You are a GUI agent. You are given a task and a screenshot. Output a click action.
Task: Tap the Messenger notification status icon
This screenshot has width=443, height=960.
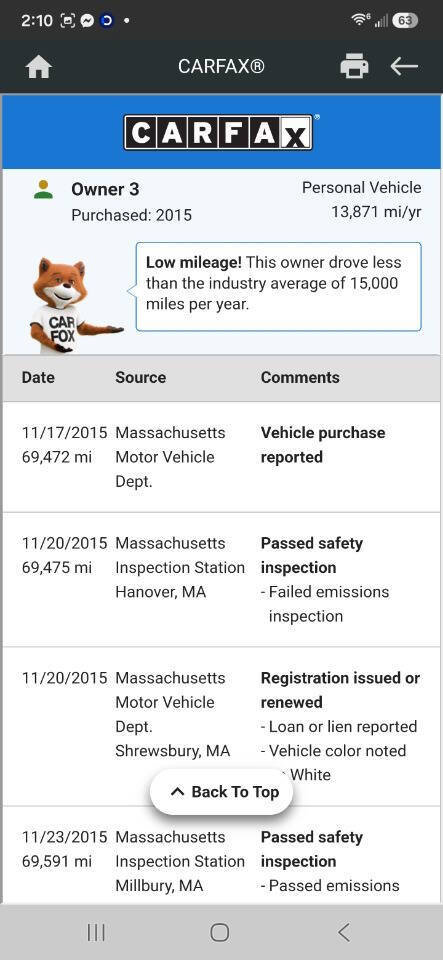(87, 20)
